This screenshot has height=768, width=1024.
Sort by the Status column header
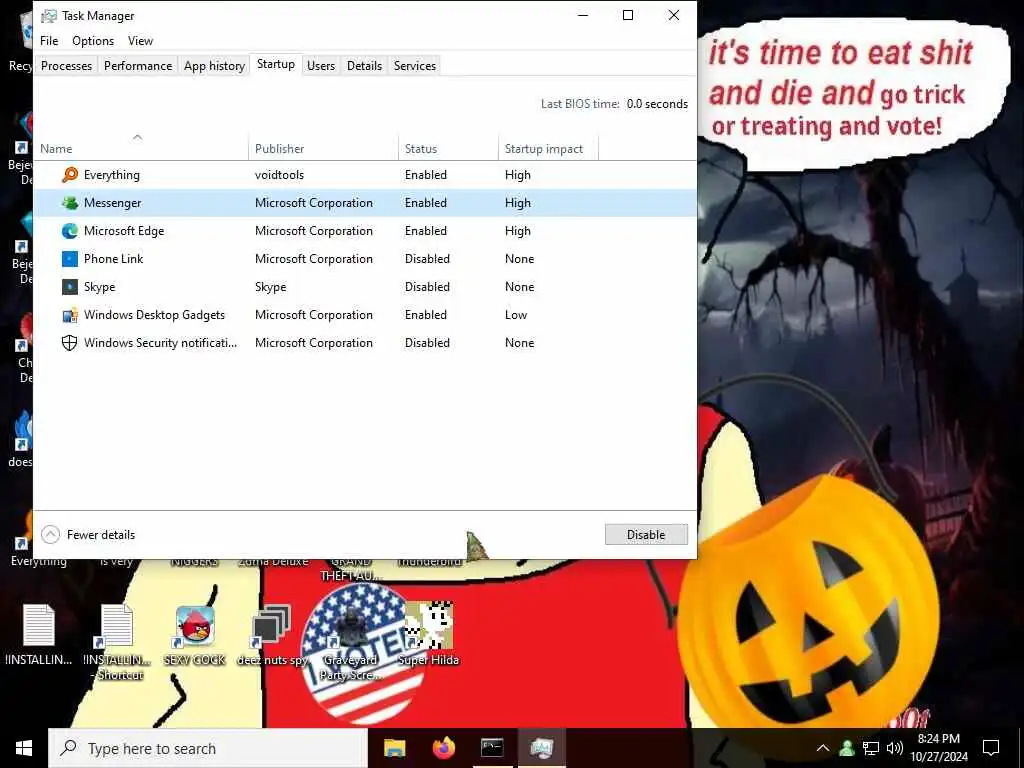pyautogui.click(x=448, y=147)
